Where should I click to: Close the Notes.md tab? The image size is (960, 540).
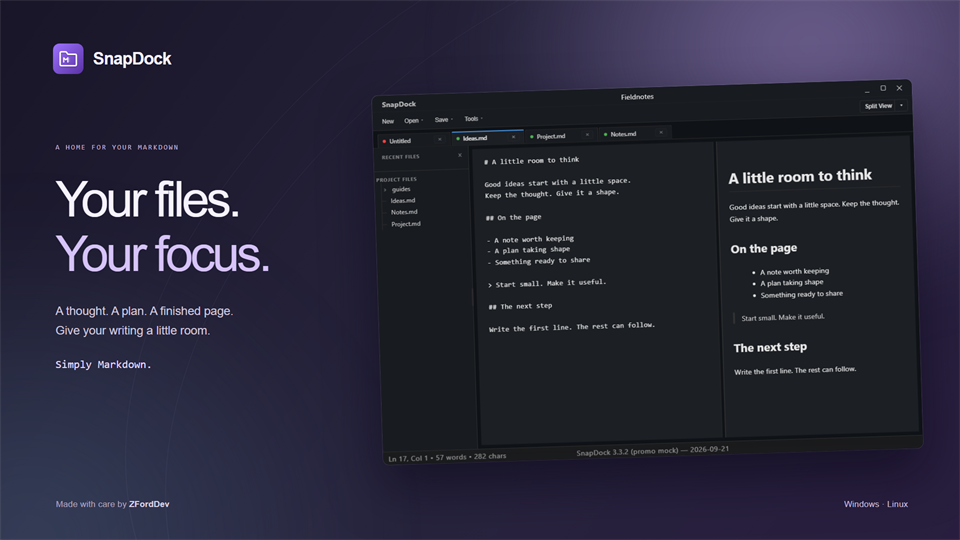tap(661, 132)
